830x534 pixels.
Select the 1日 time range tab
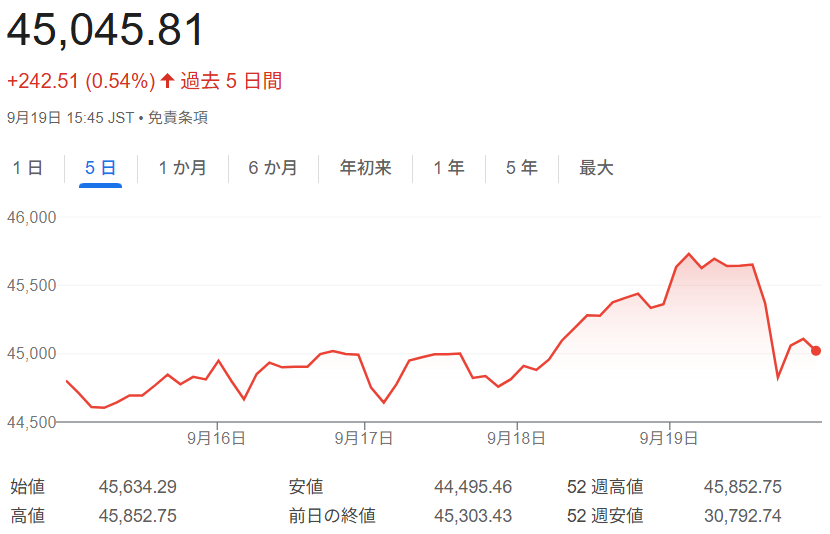pos(28,168)
